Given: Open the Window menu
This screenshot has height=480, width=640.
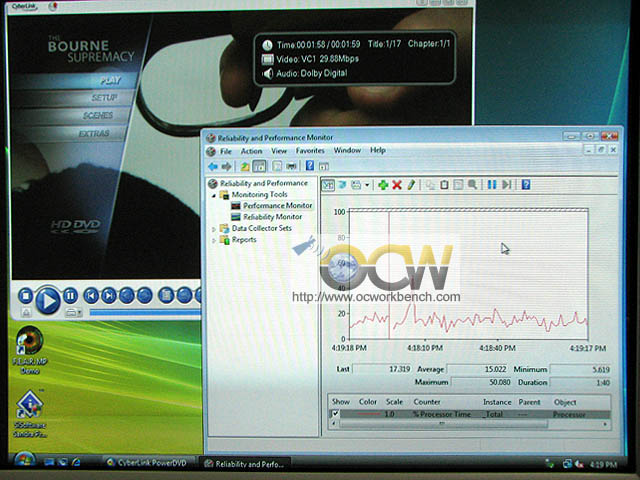Looking at the screenshot, I should pyautogui.click(x=347, y=150).
